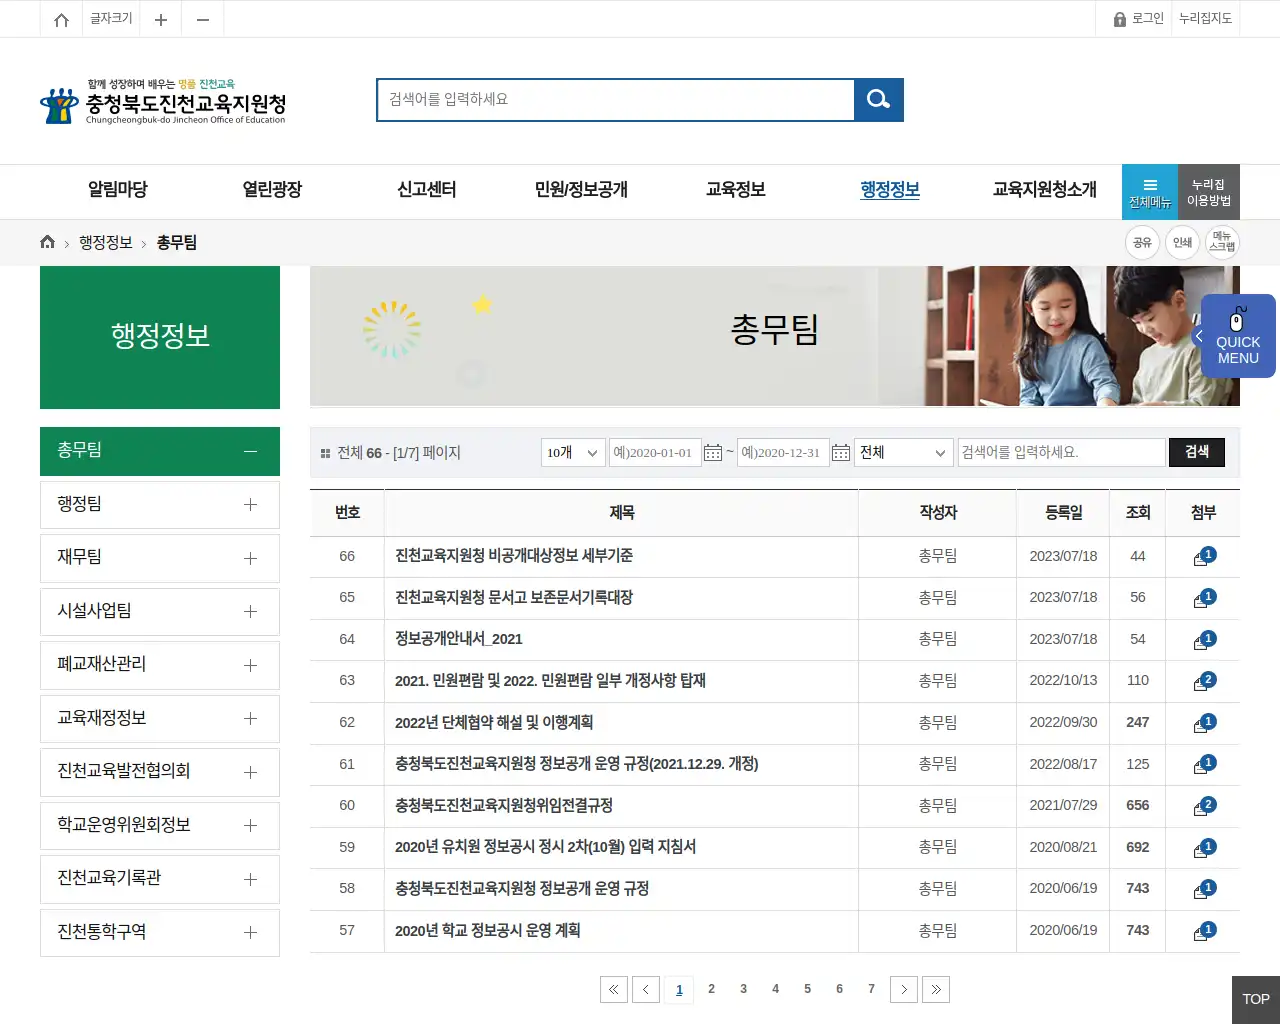Open the end date calendar picker icon
Image resolution: width=1280 pixels, height=1024 pixels.
pyautogui.click(x=841, y=453)
